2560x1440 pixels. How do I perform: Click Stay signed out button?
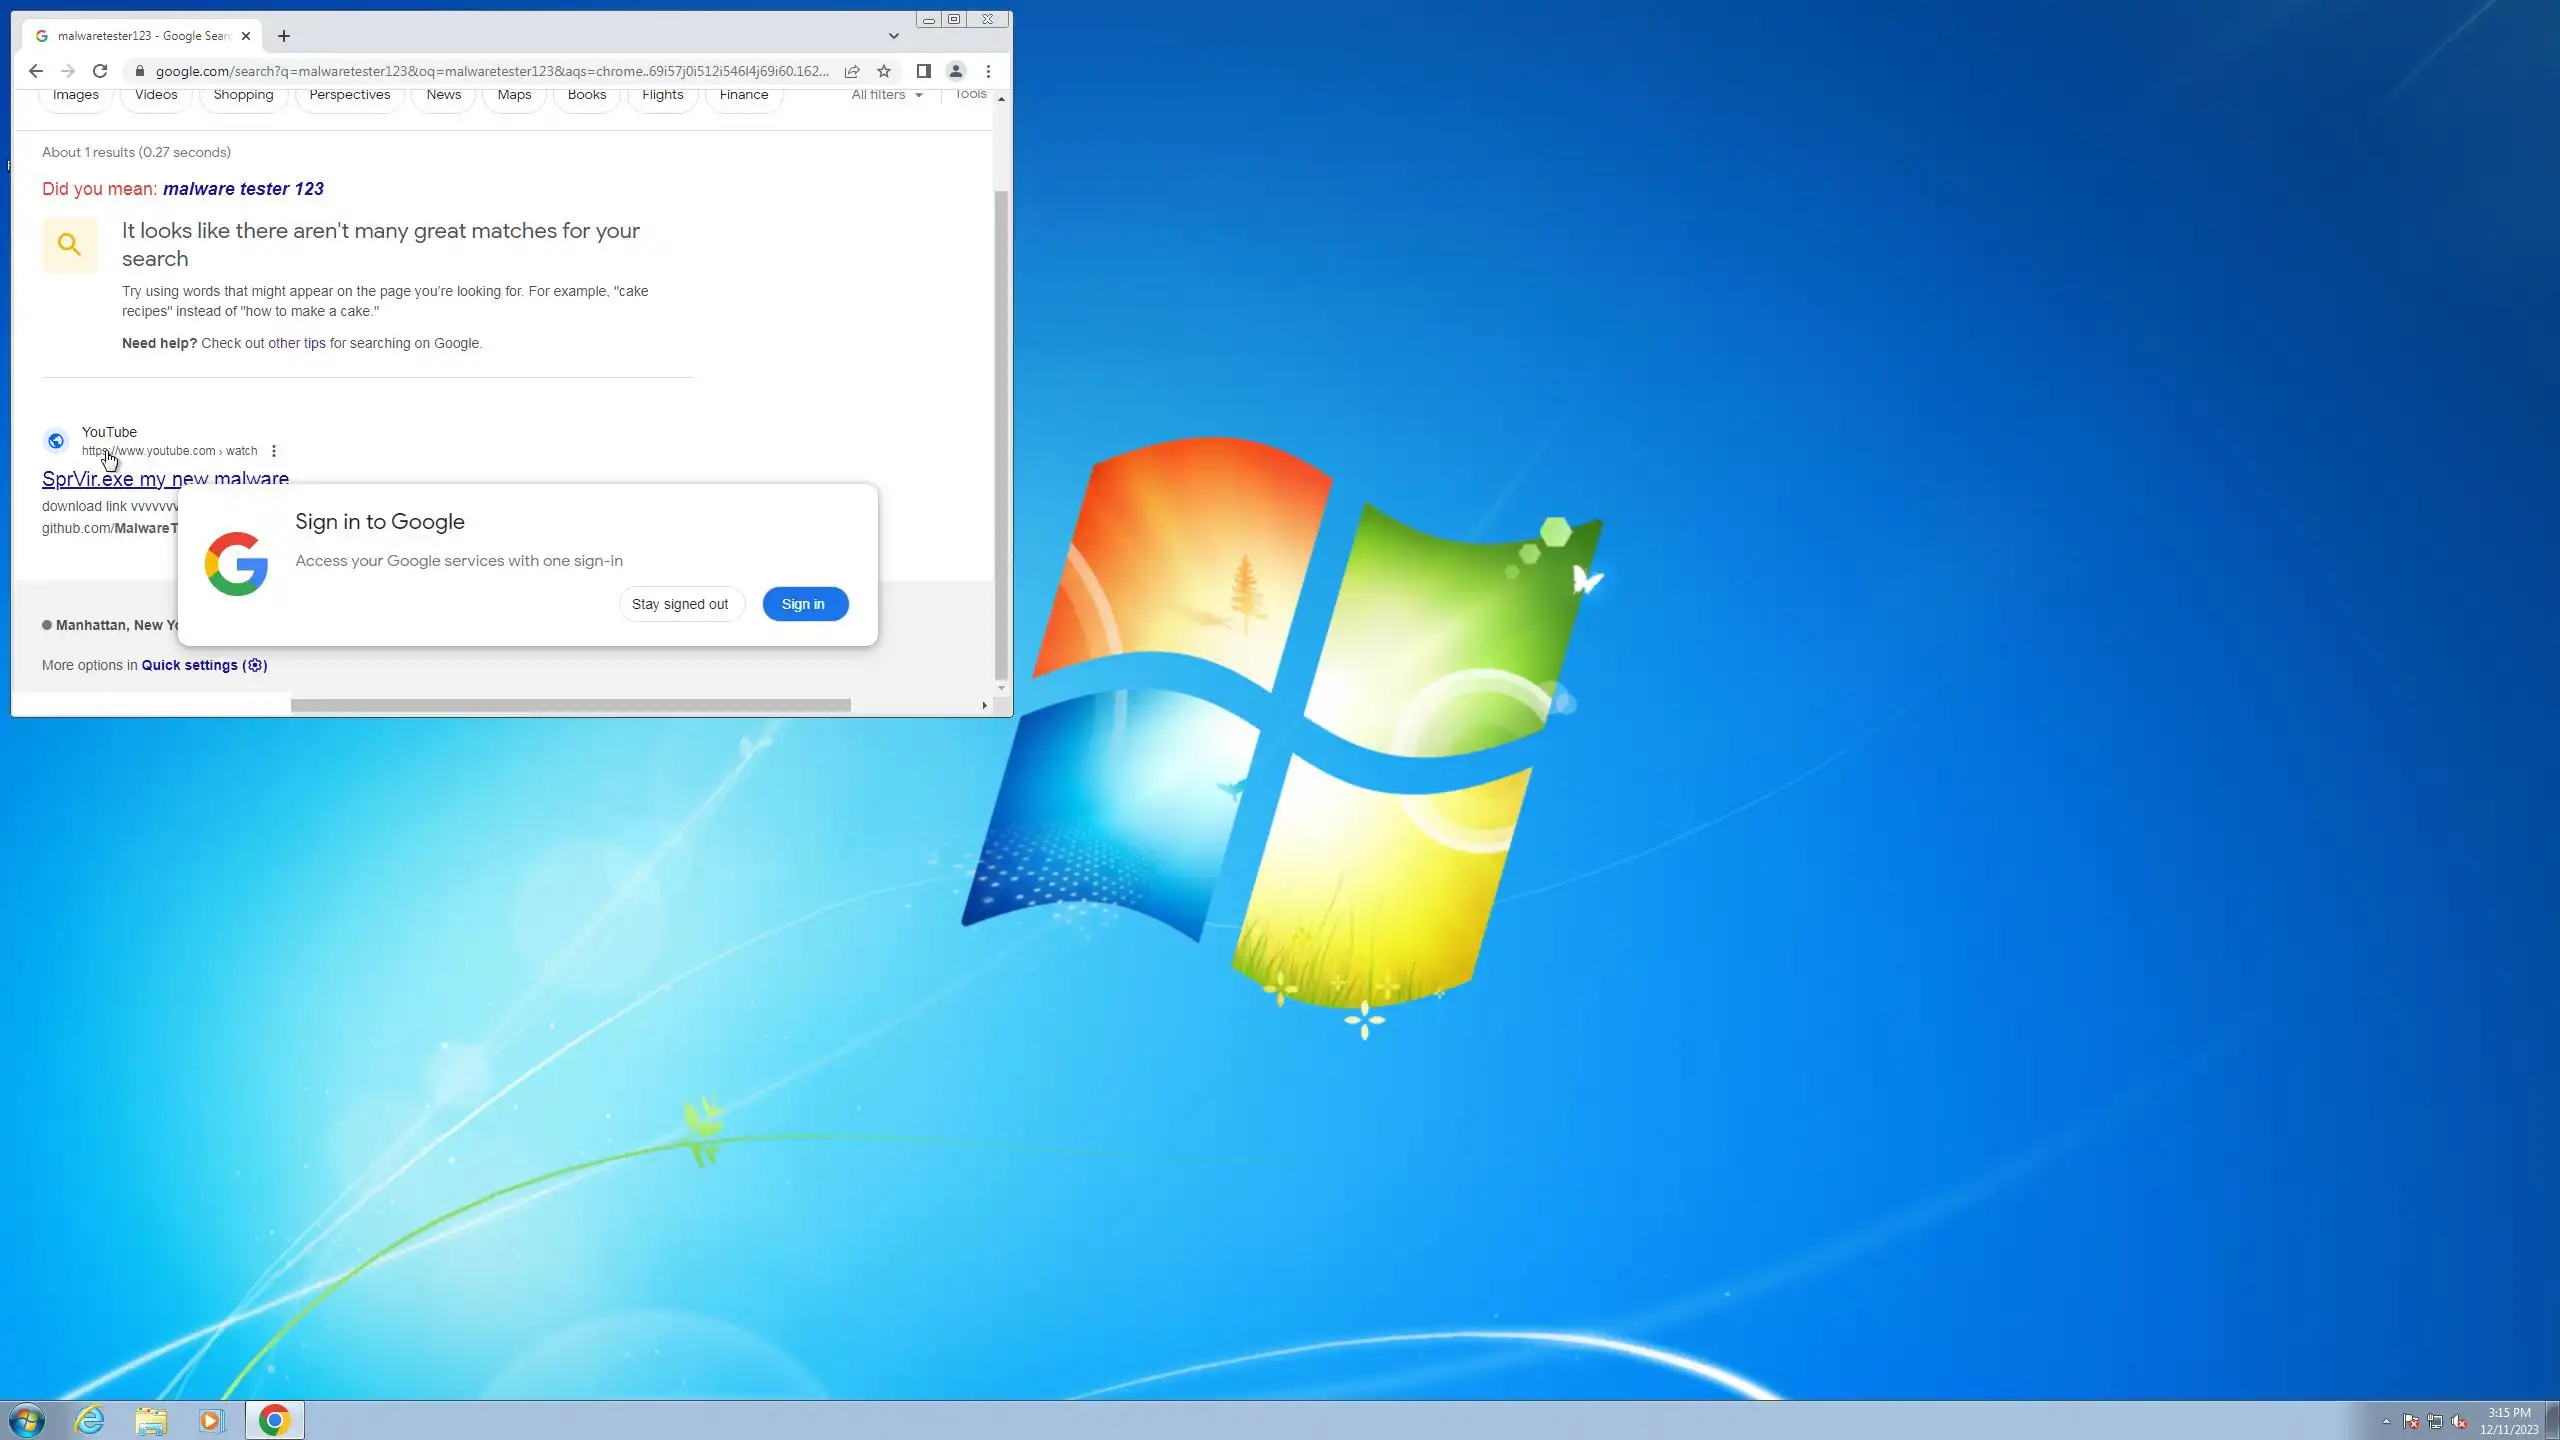pos(680,604)
